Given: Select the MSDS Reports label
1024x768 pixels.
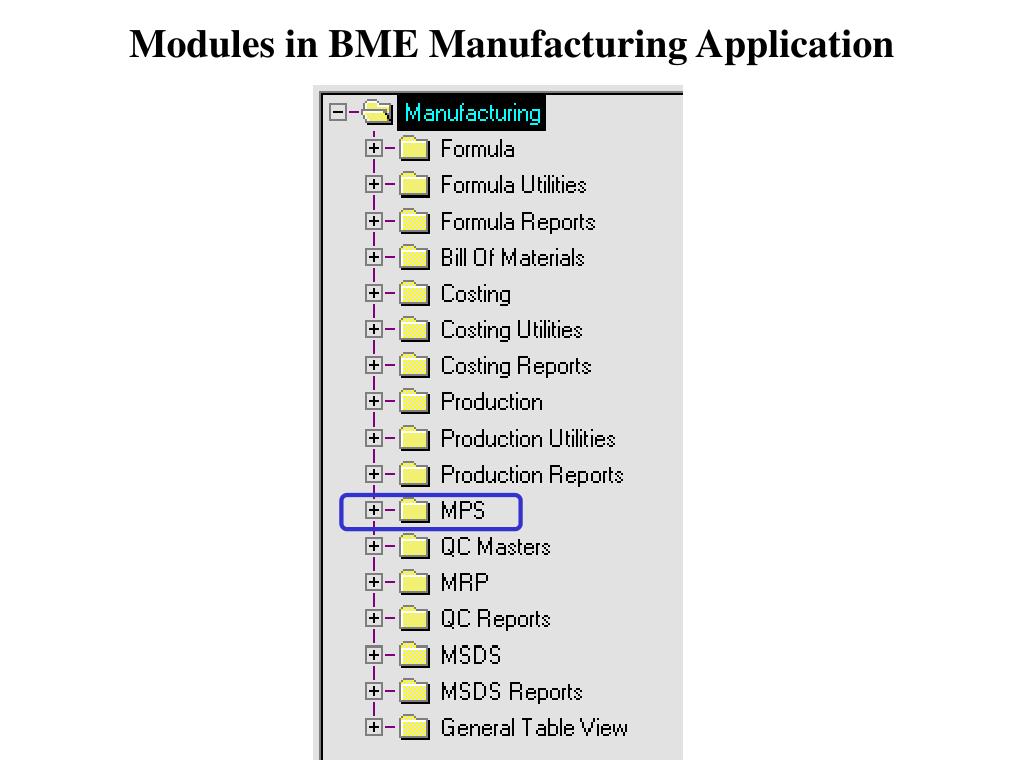Looking at the screenshot, I should (x=511, y=692).
